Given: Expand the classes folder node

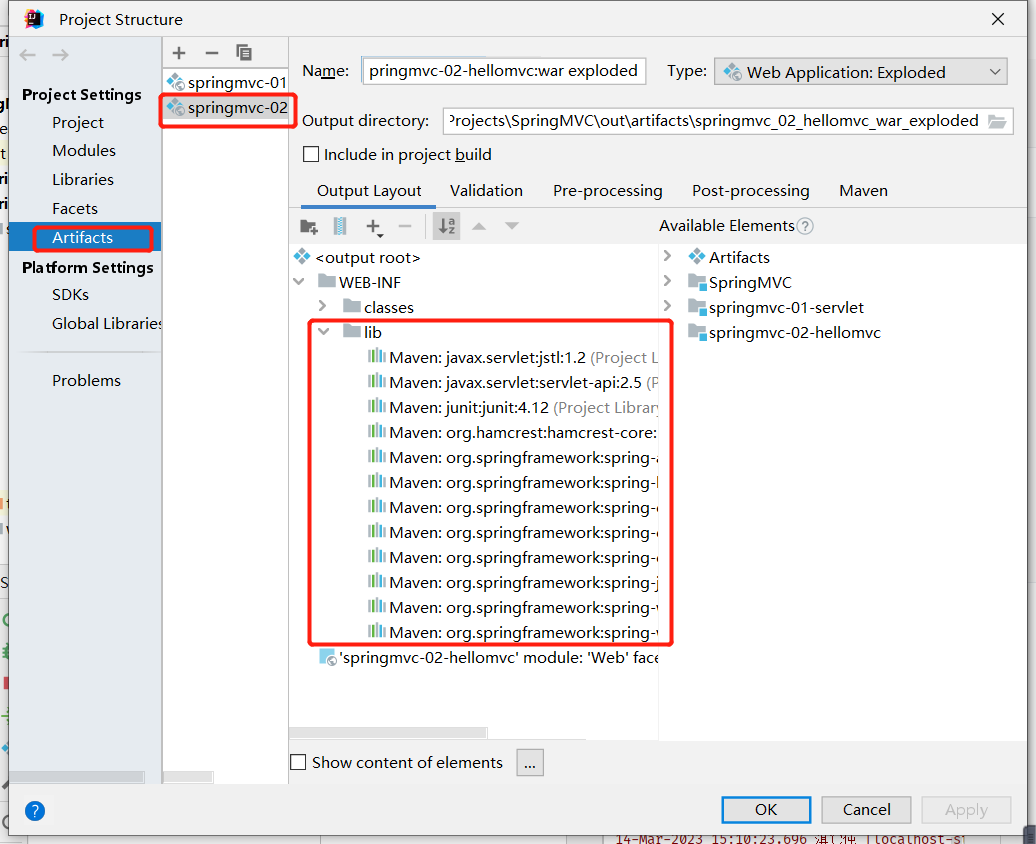Looking at the screenshot, I should pos(322,306).
